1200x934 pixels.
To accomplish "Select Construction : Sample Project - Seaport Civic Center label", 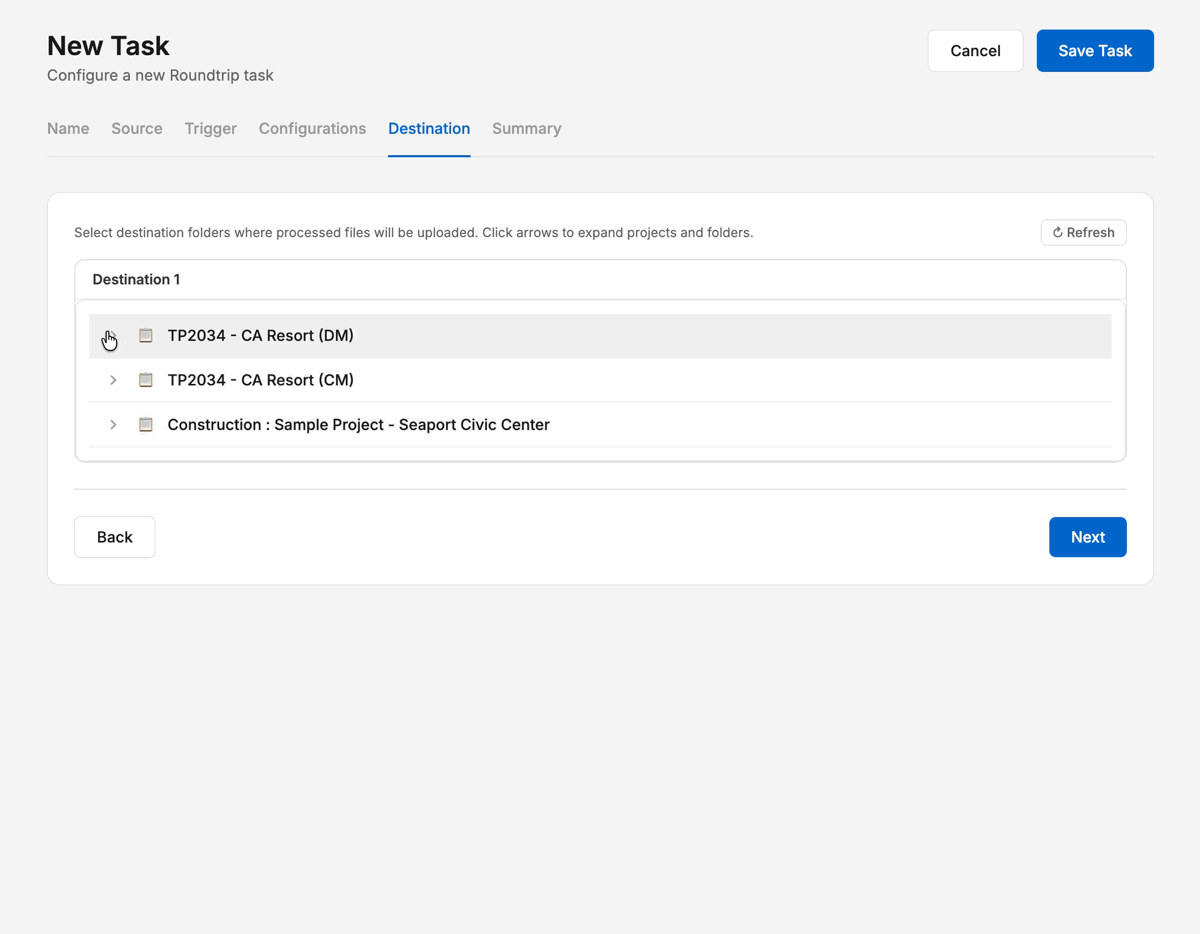I will (x=358, y=425).
